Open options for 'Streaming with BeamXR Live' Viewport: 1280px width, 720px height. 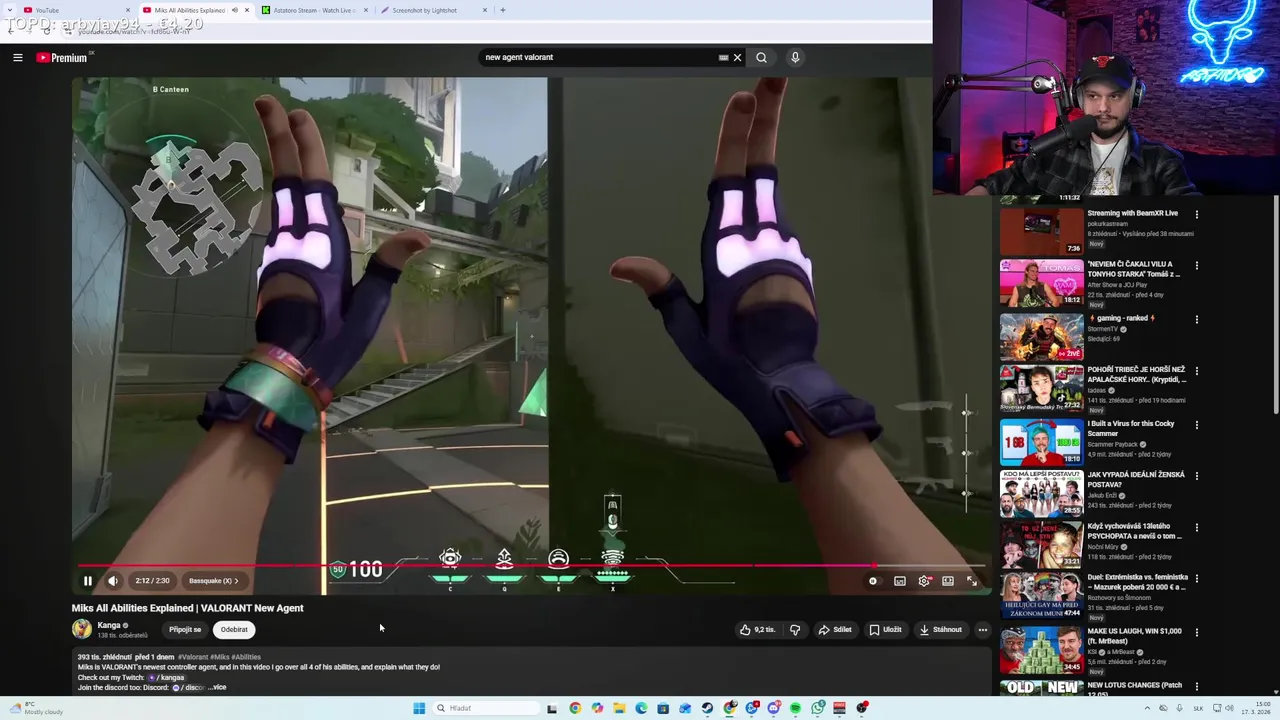[1196, 214]
